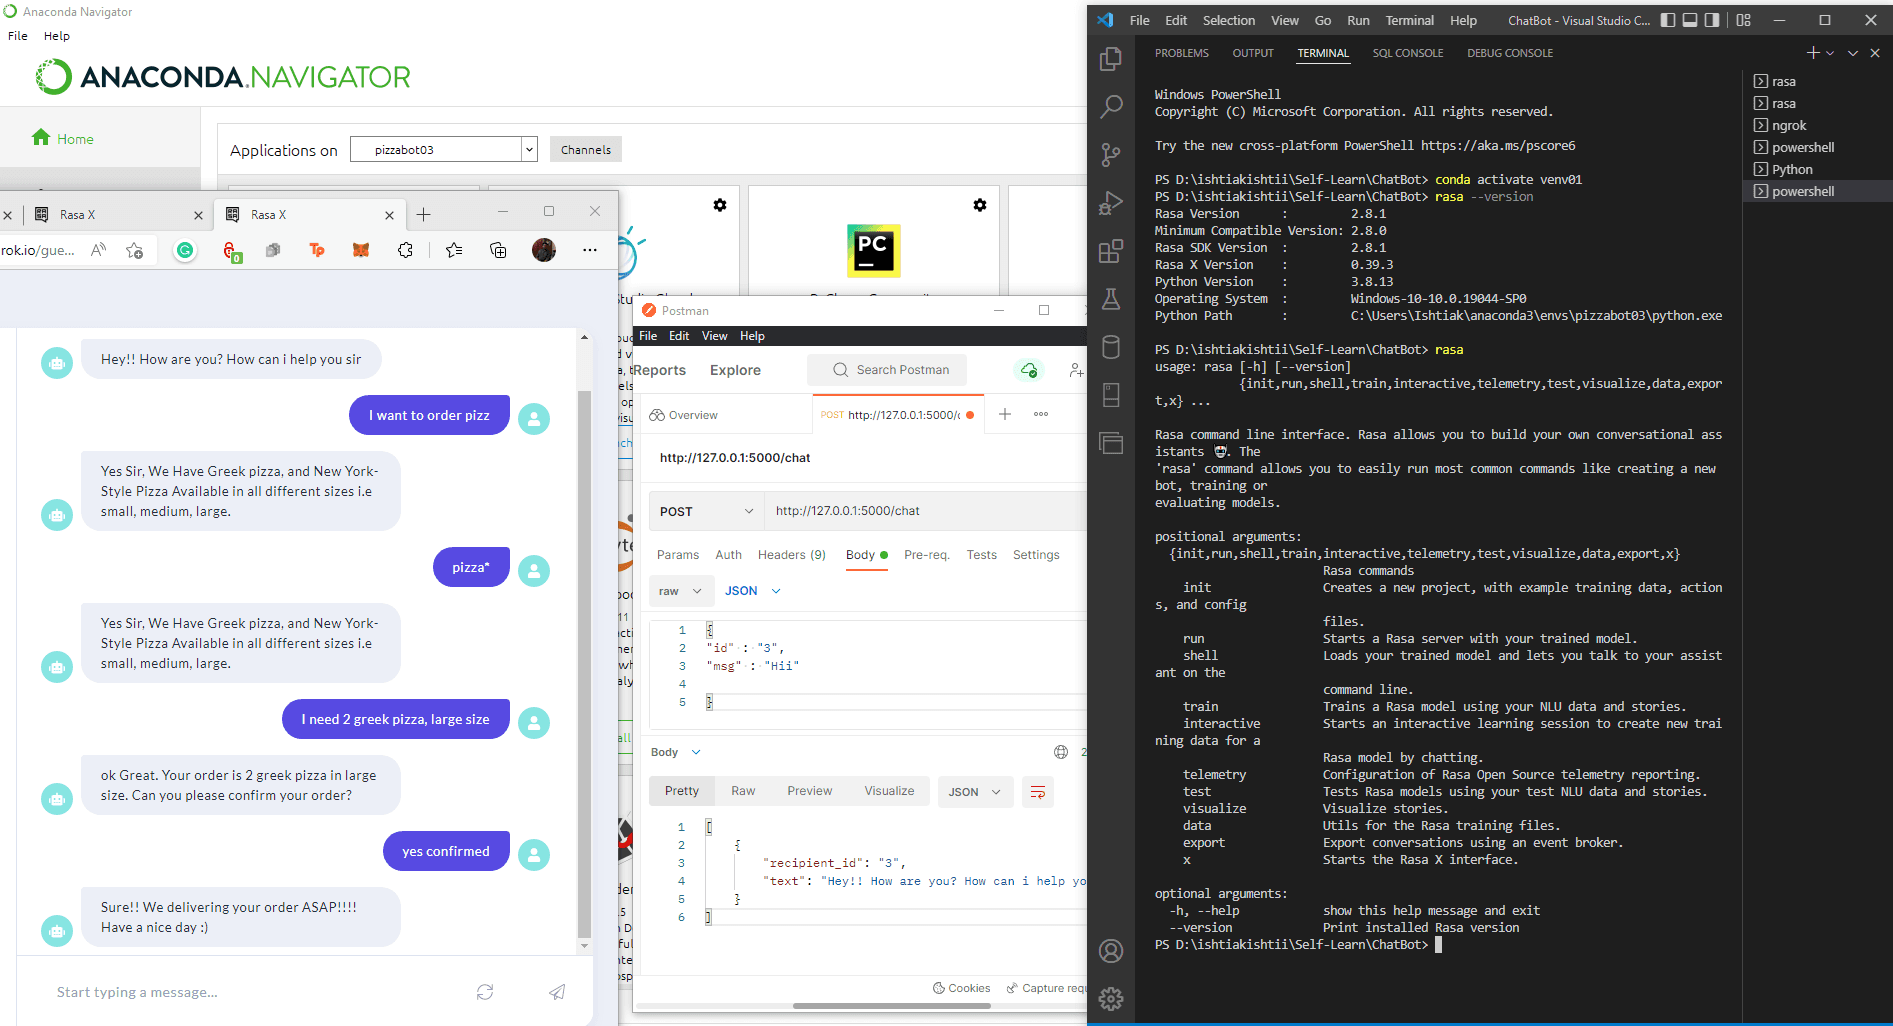Open VS Code Manage gear icon
Viewport: 1893px width, 1026px height.
1110,998
